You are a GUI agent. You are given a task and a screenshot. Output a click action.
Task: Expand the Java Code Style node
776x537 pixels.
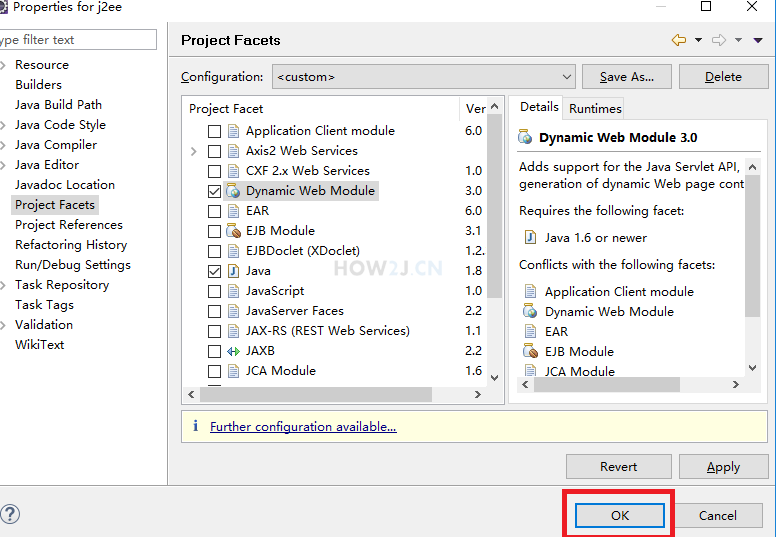[x=3, y=125]
